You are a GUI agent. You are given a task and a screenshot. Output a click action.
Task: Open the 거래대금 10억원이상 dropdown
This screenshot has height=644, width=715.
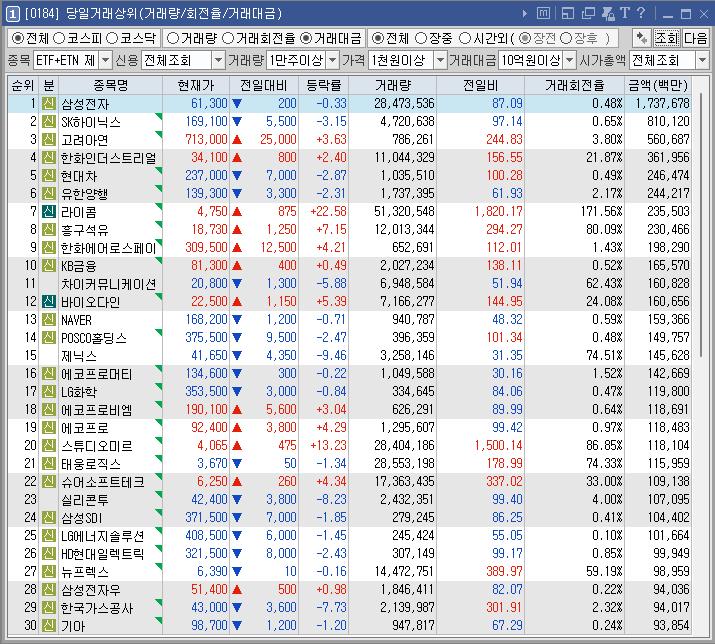(570, 60)
